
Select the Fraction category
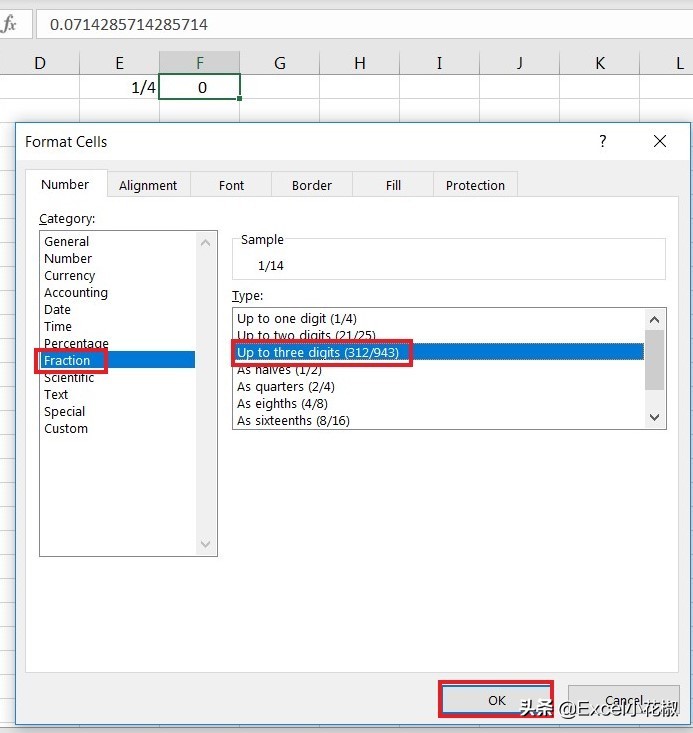point(117,360)
